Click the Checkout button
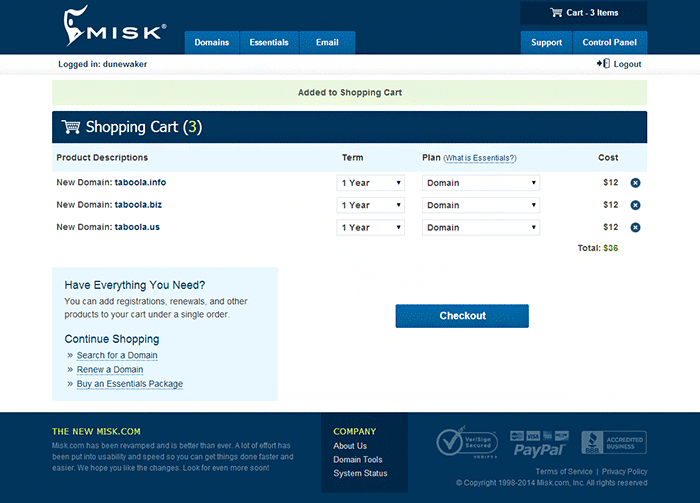The height and width of the screenshot is (503, 700). [x=462, y=316]
